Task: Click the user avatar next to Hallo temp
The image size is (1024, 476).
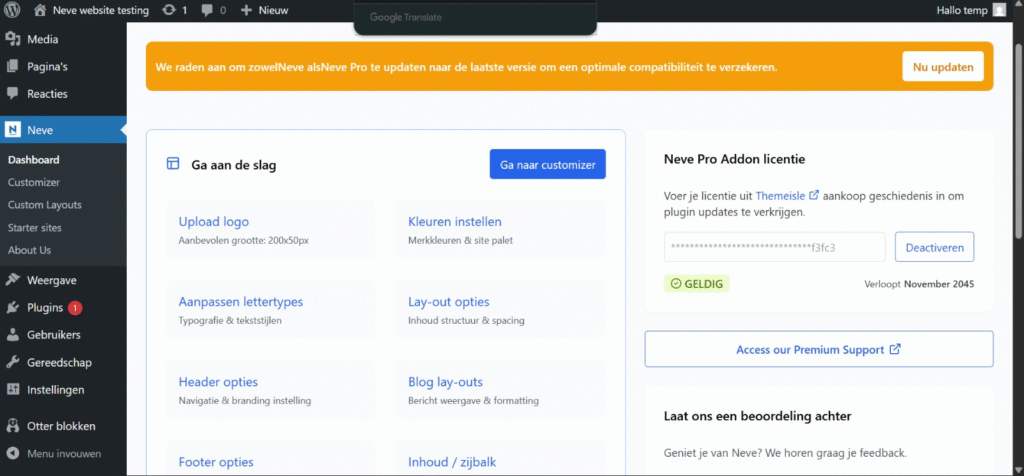Action: pos(999,10)
